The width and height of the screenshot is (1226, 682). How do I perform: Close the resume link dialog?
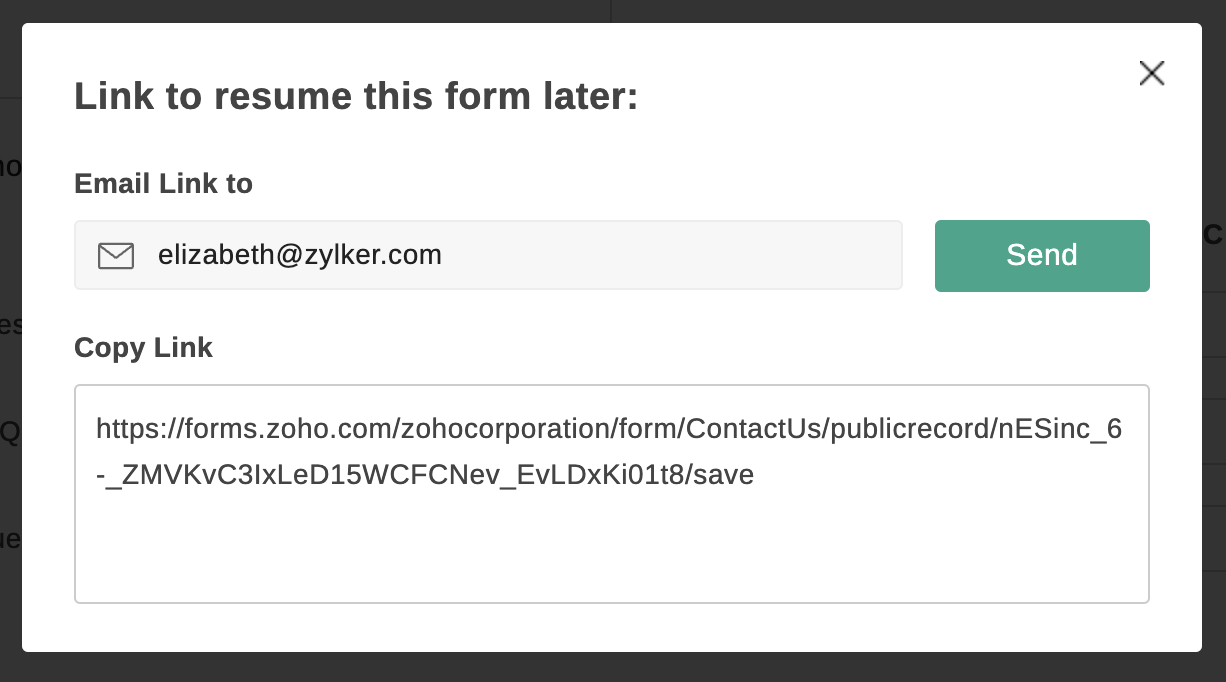pyautogui.click(x=1152, y=73)
